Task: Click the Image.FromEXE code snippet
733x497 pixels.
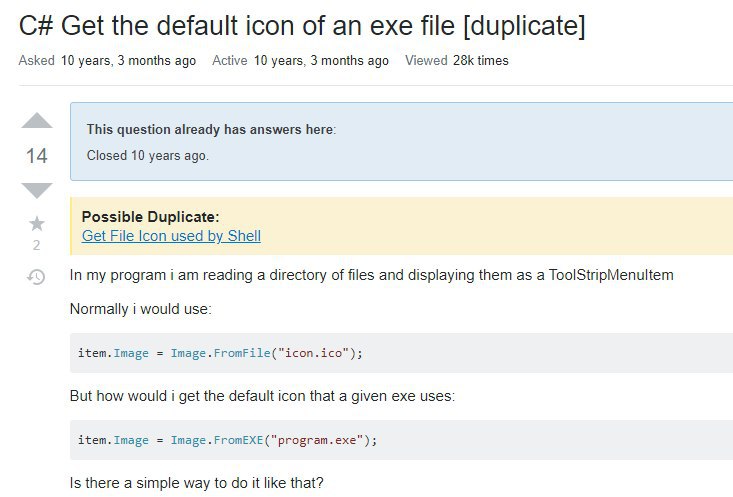Action: [227, 440]
